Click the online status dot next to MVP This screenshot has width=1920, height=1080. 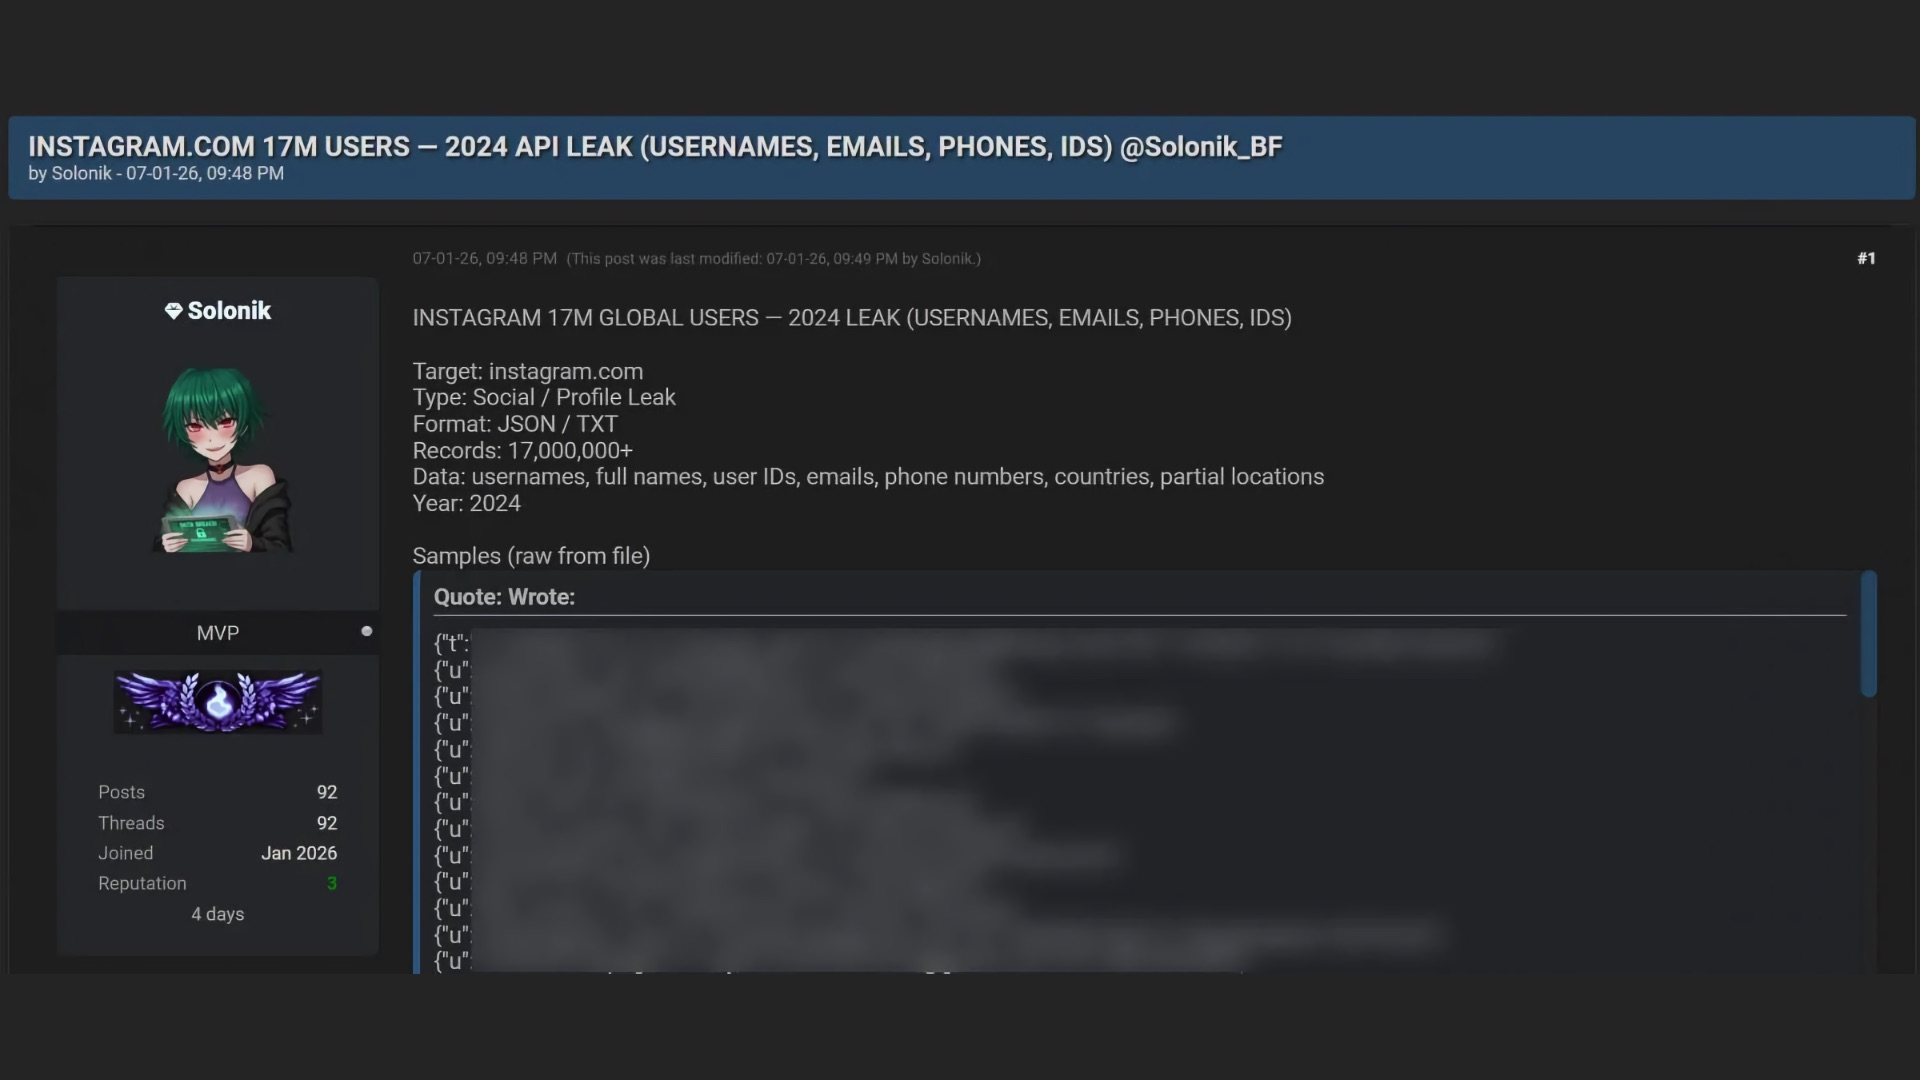367,631
